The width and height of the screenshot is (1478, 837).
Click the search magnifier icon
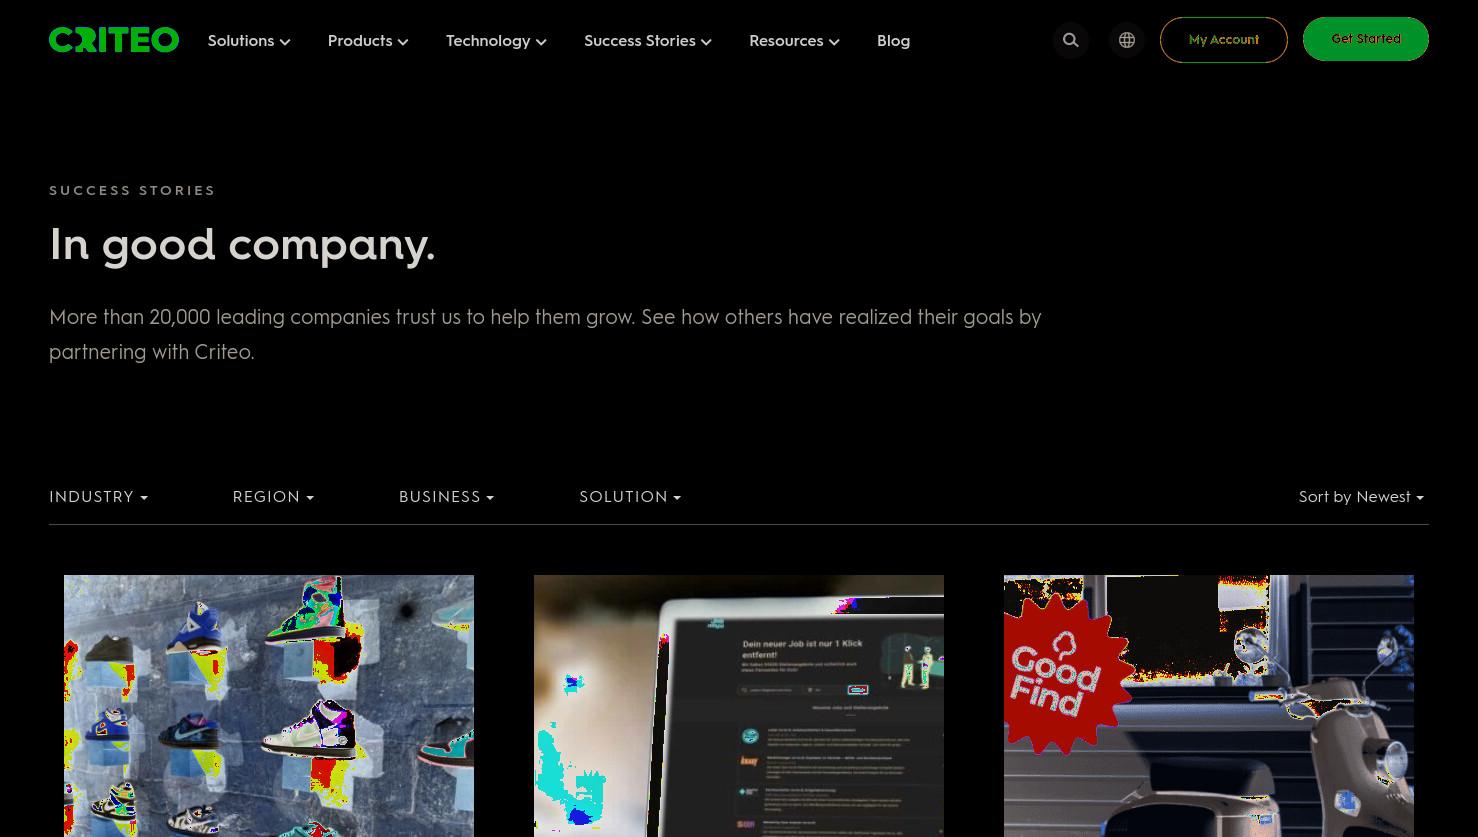click(x=1071, y=40)
